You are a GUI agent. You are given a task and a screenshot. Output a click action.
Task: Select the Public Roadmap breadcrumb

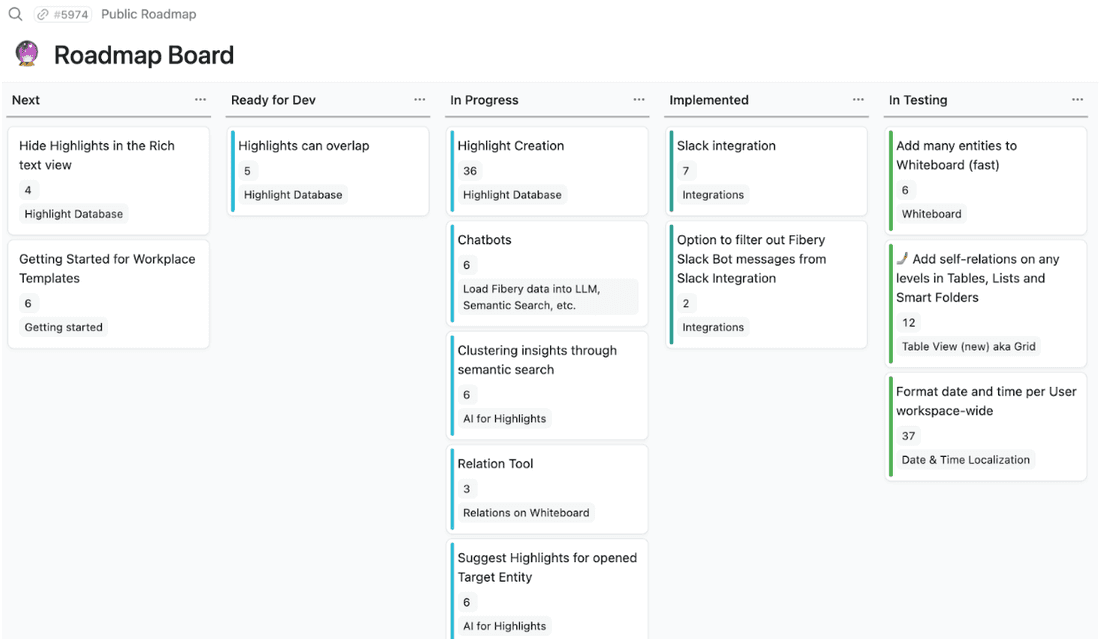click(x=148, y=14)
